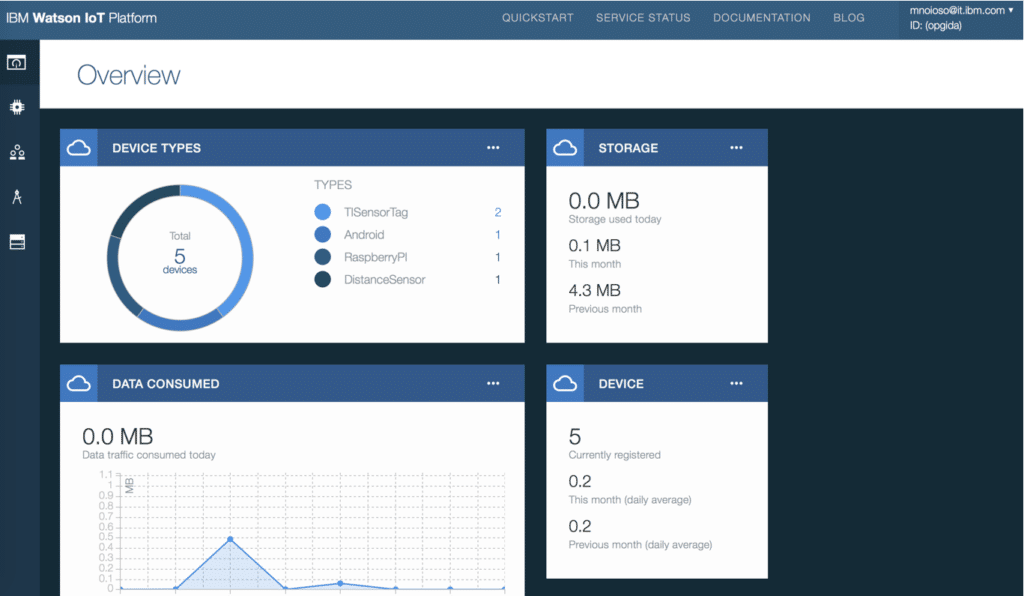1024x596 pixels.
Task: Open the compass icon in sidebar
Action: tap(17, 196)
